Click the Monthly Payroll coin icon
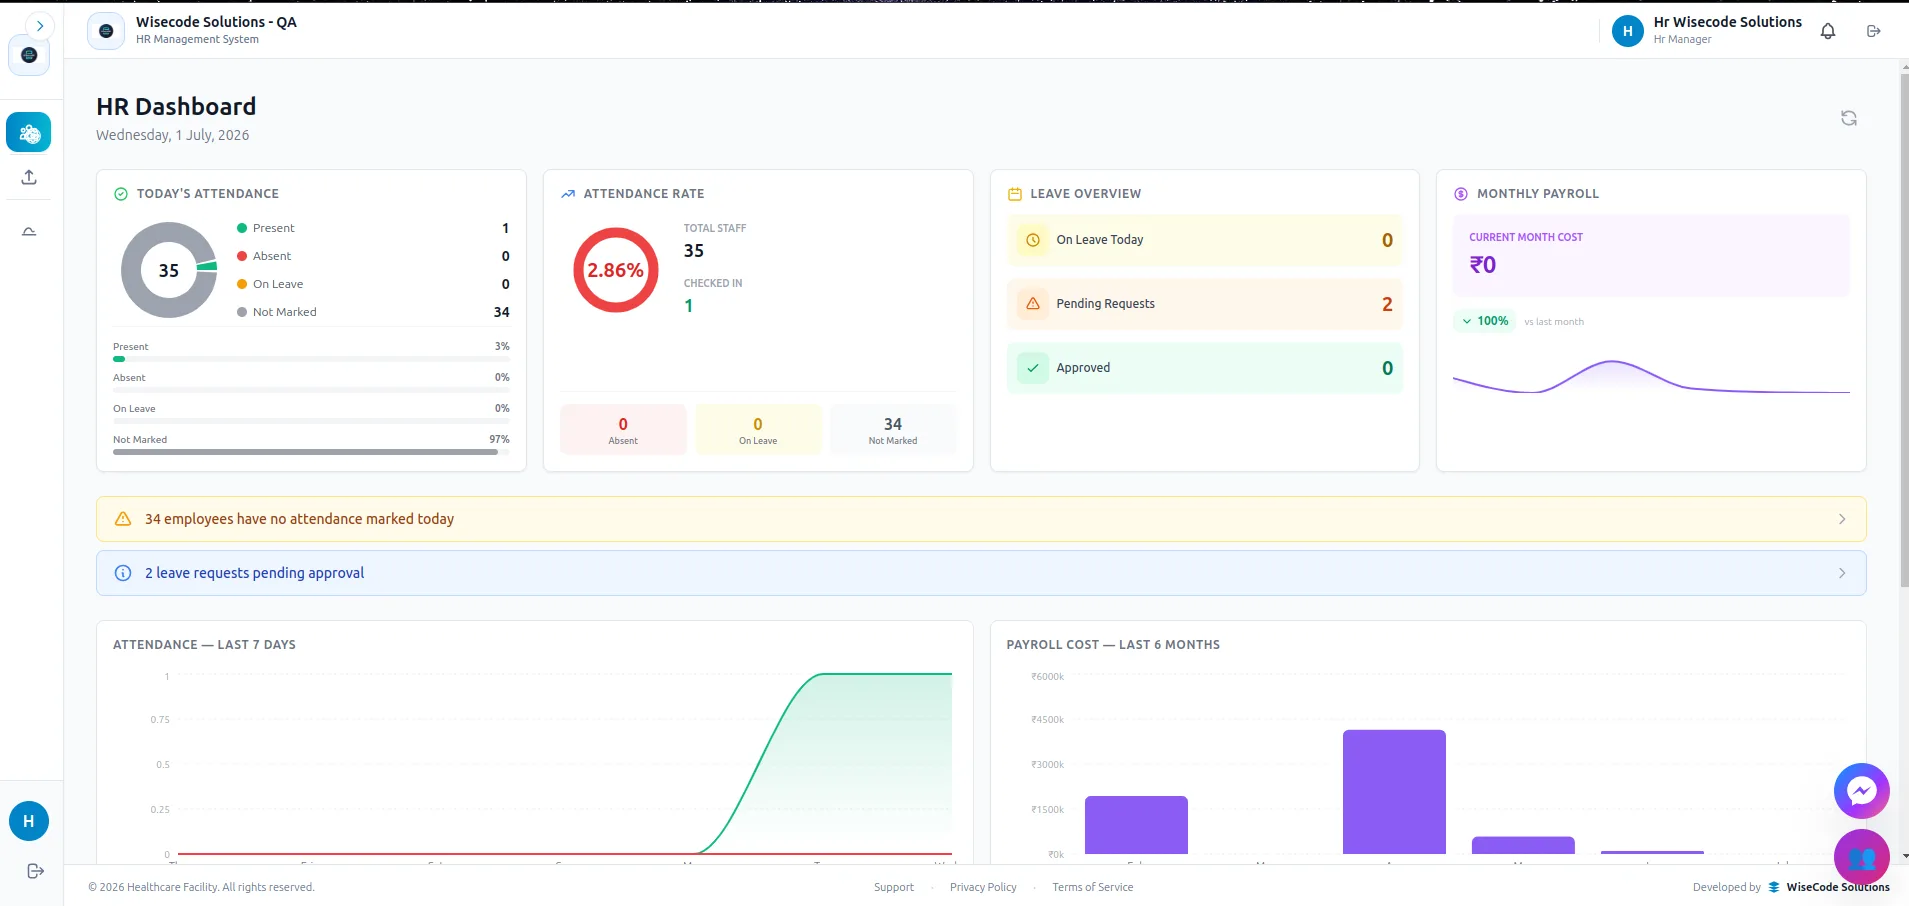Screen dimensions: 1909x906 (1461, 194)
